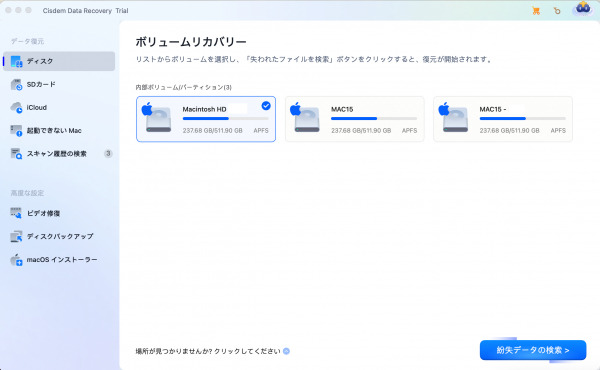Select the ディスク sidebar icon

coord(16,61)
